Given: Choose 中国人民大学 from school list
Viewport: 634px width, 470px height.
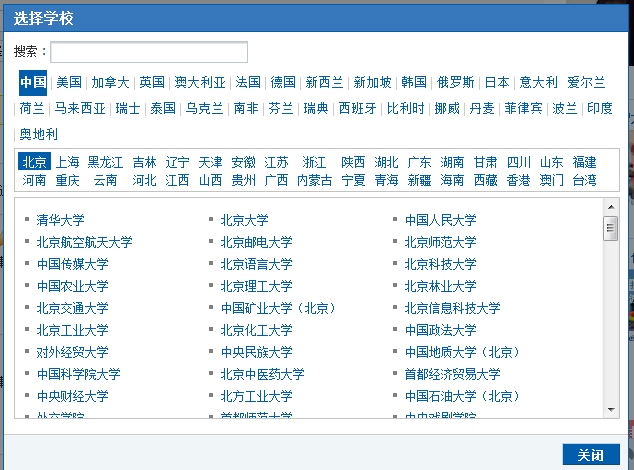Looking at the screenshot, I should (441, 220).
